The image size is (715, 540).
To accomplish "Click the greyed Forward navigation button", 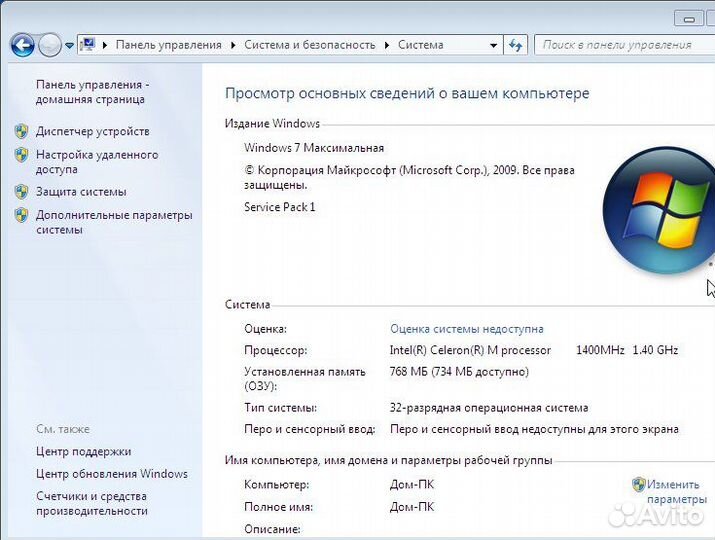I will coord(50,45).
